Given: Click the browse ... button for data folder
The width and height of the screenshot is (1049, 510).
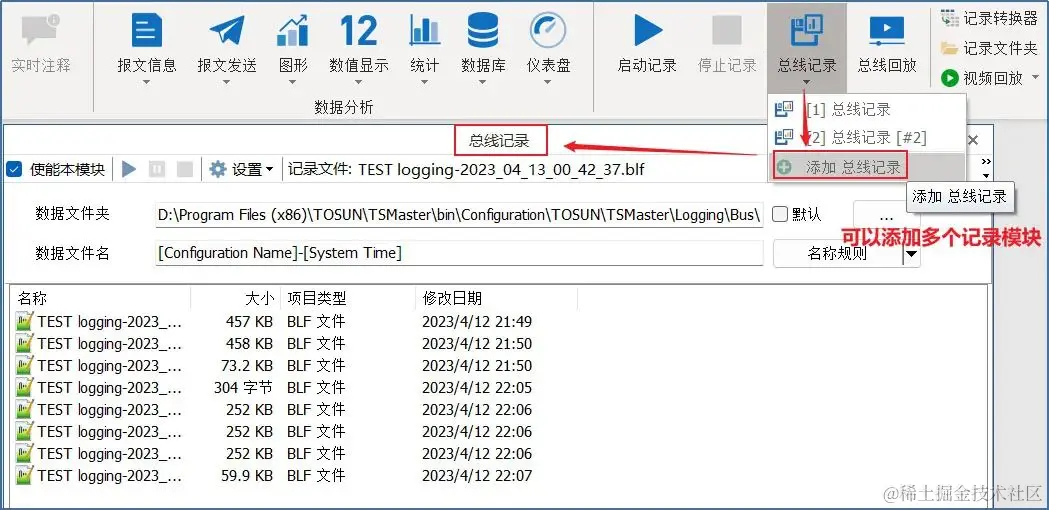Looking at the screenshot, I should [886, 215].
